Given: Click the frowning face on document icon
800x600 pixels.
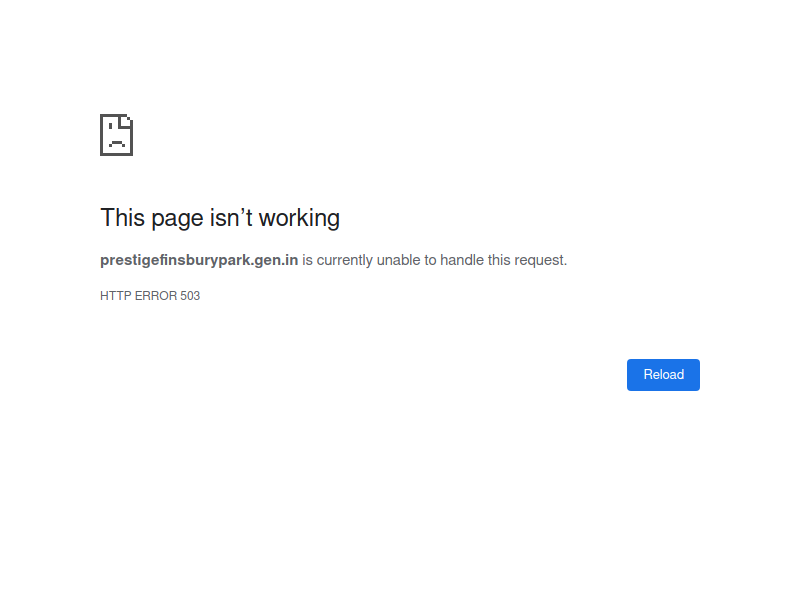Looking at the screenshot, I should click(x=116, y=141).
